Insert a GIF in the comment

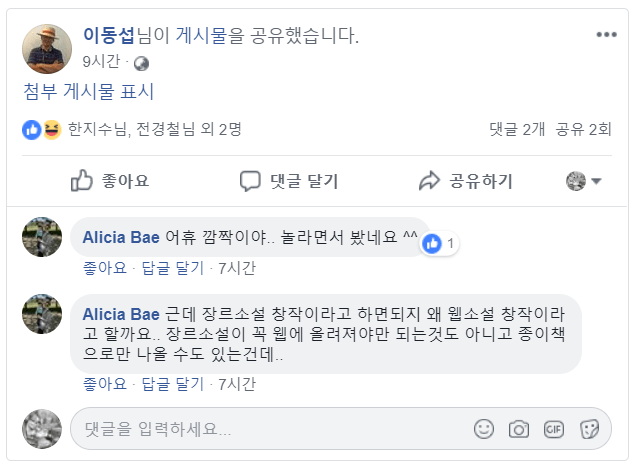point(554,429)
